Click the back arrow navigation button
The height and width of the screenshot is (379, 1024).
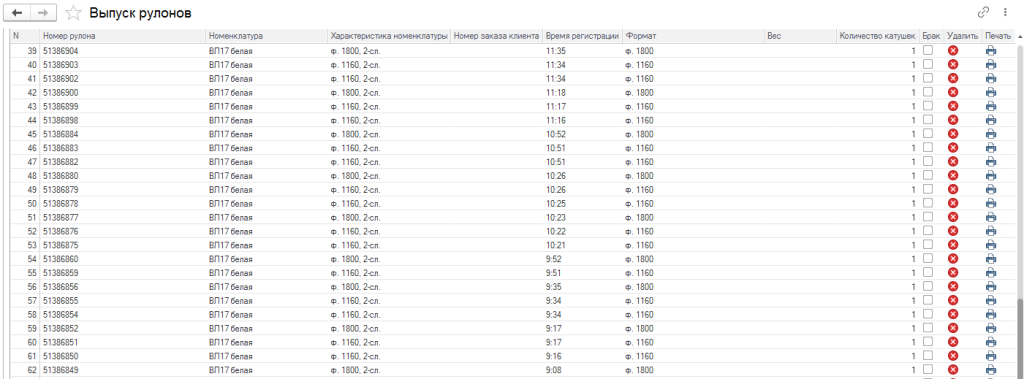(18, 12)
